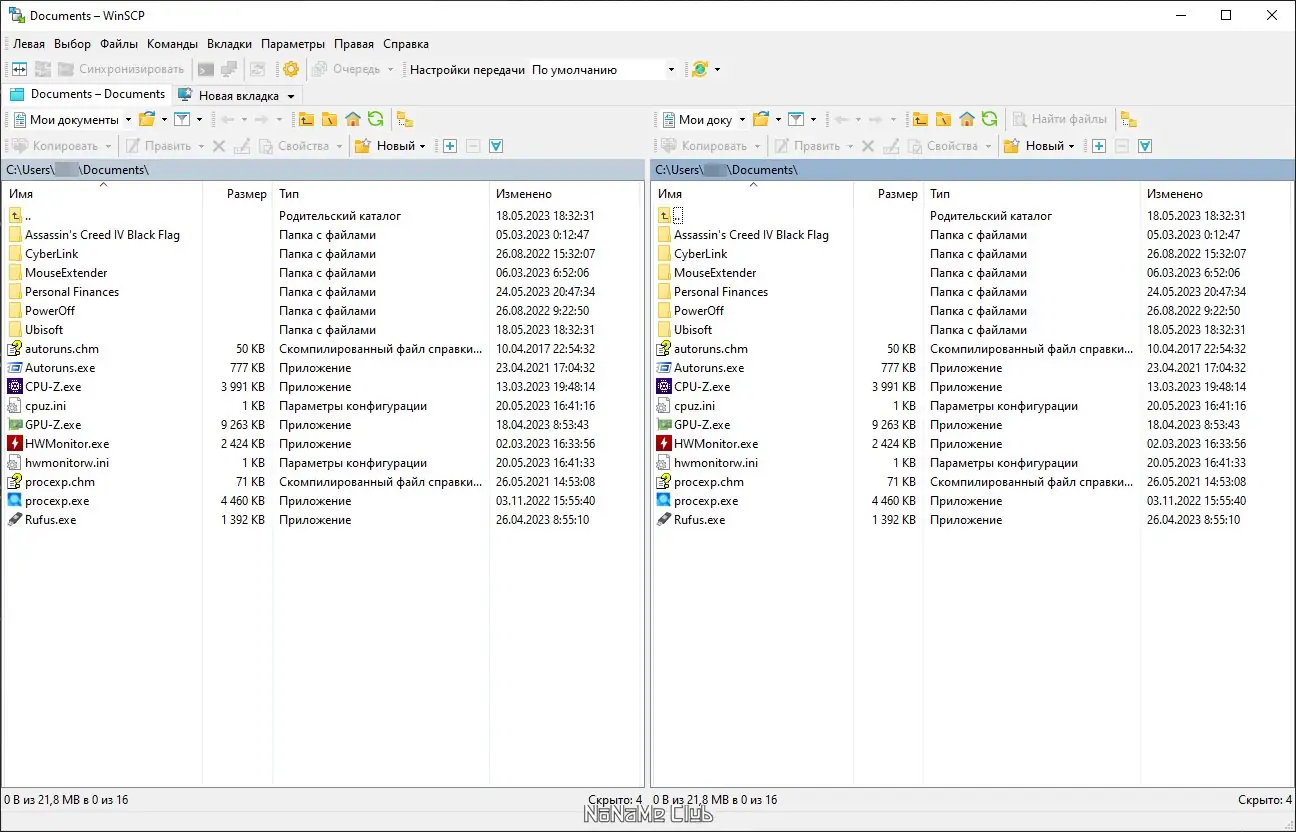
Task: Expand left panel filter dropdown arrow
Action: click(199, 119)
